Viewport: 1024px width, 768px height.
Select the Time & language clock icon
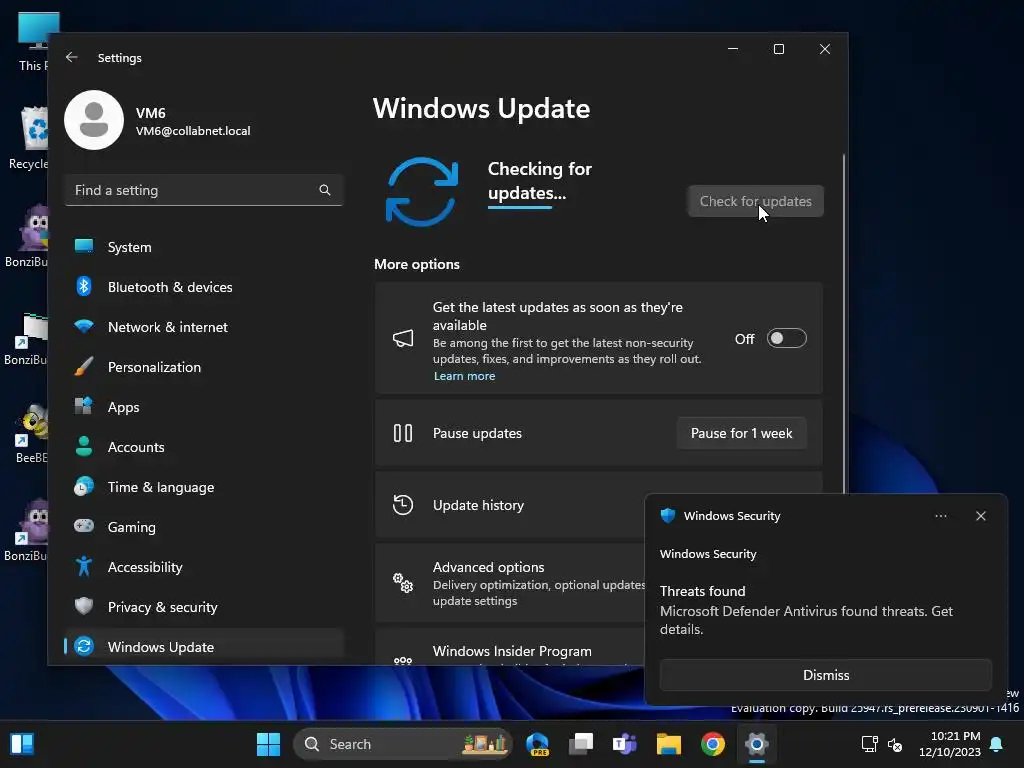point(84,487)
